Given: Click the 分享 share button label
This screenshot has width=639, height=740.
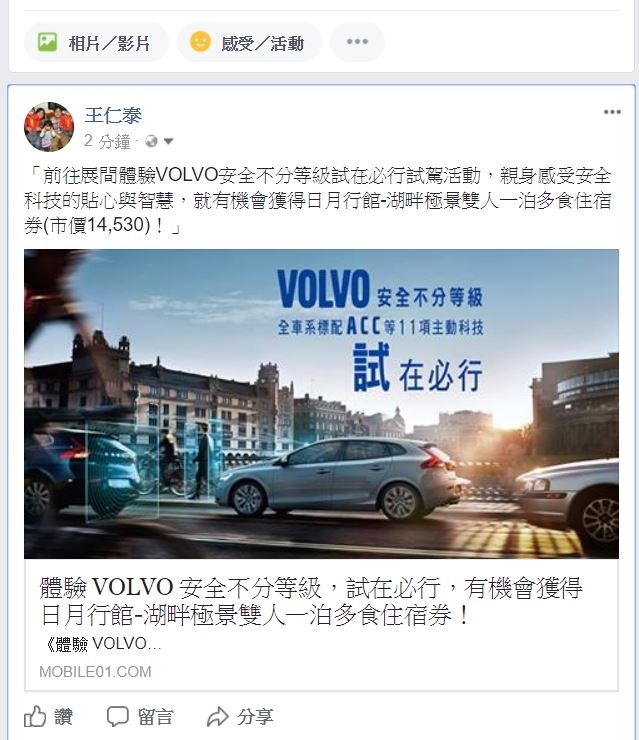Looking at the screenshot, I should 255,717.
